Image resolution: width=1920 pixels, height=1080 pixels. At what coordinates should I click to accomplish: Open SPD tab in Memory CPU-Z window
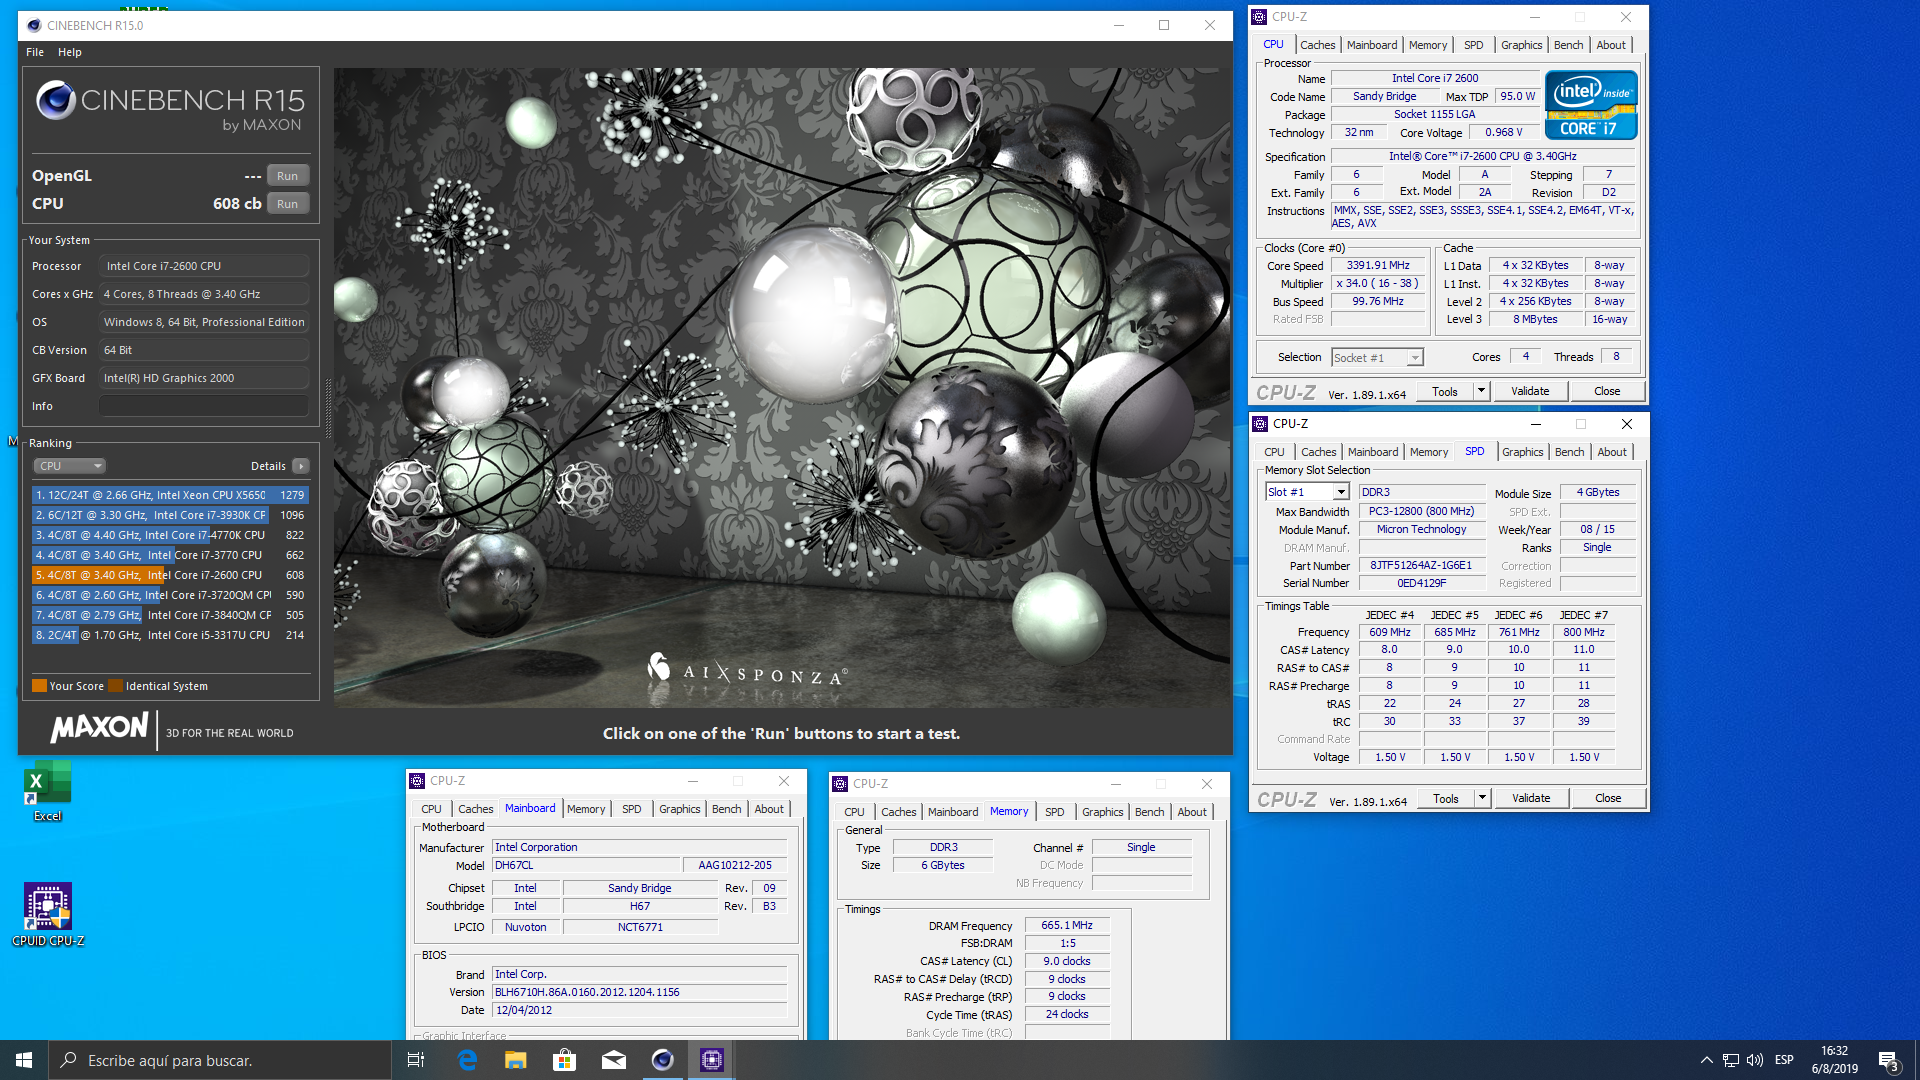tap(1054, 812)
